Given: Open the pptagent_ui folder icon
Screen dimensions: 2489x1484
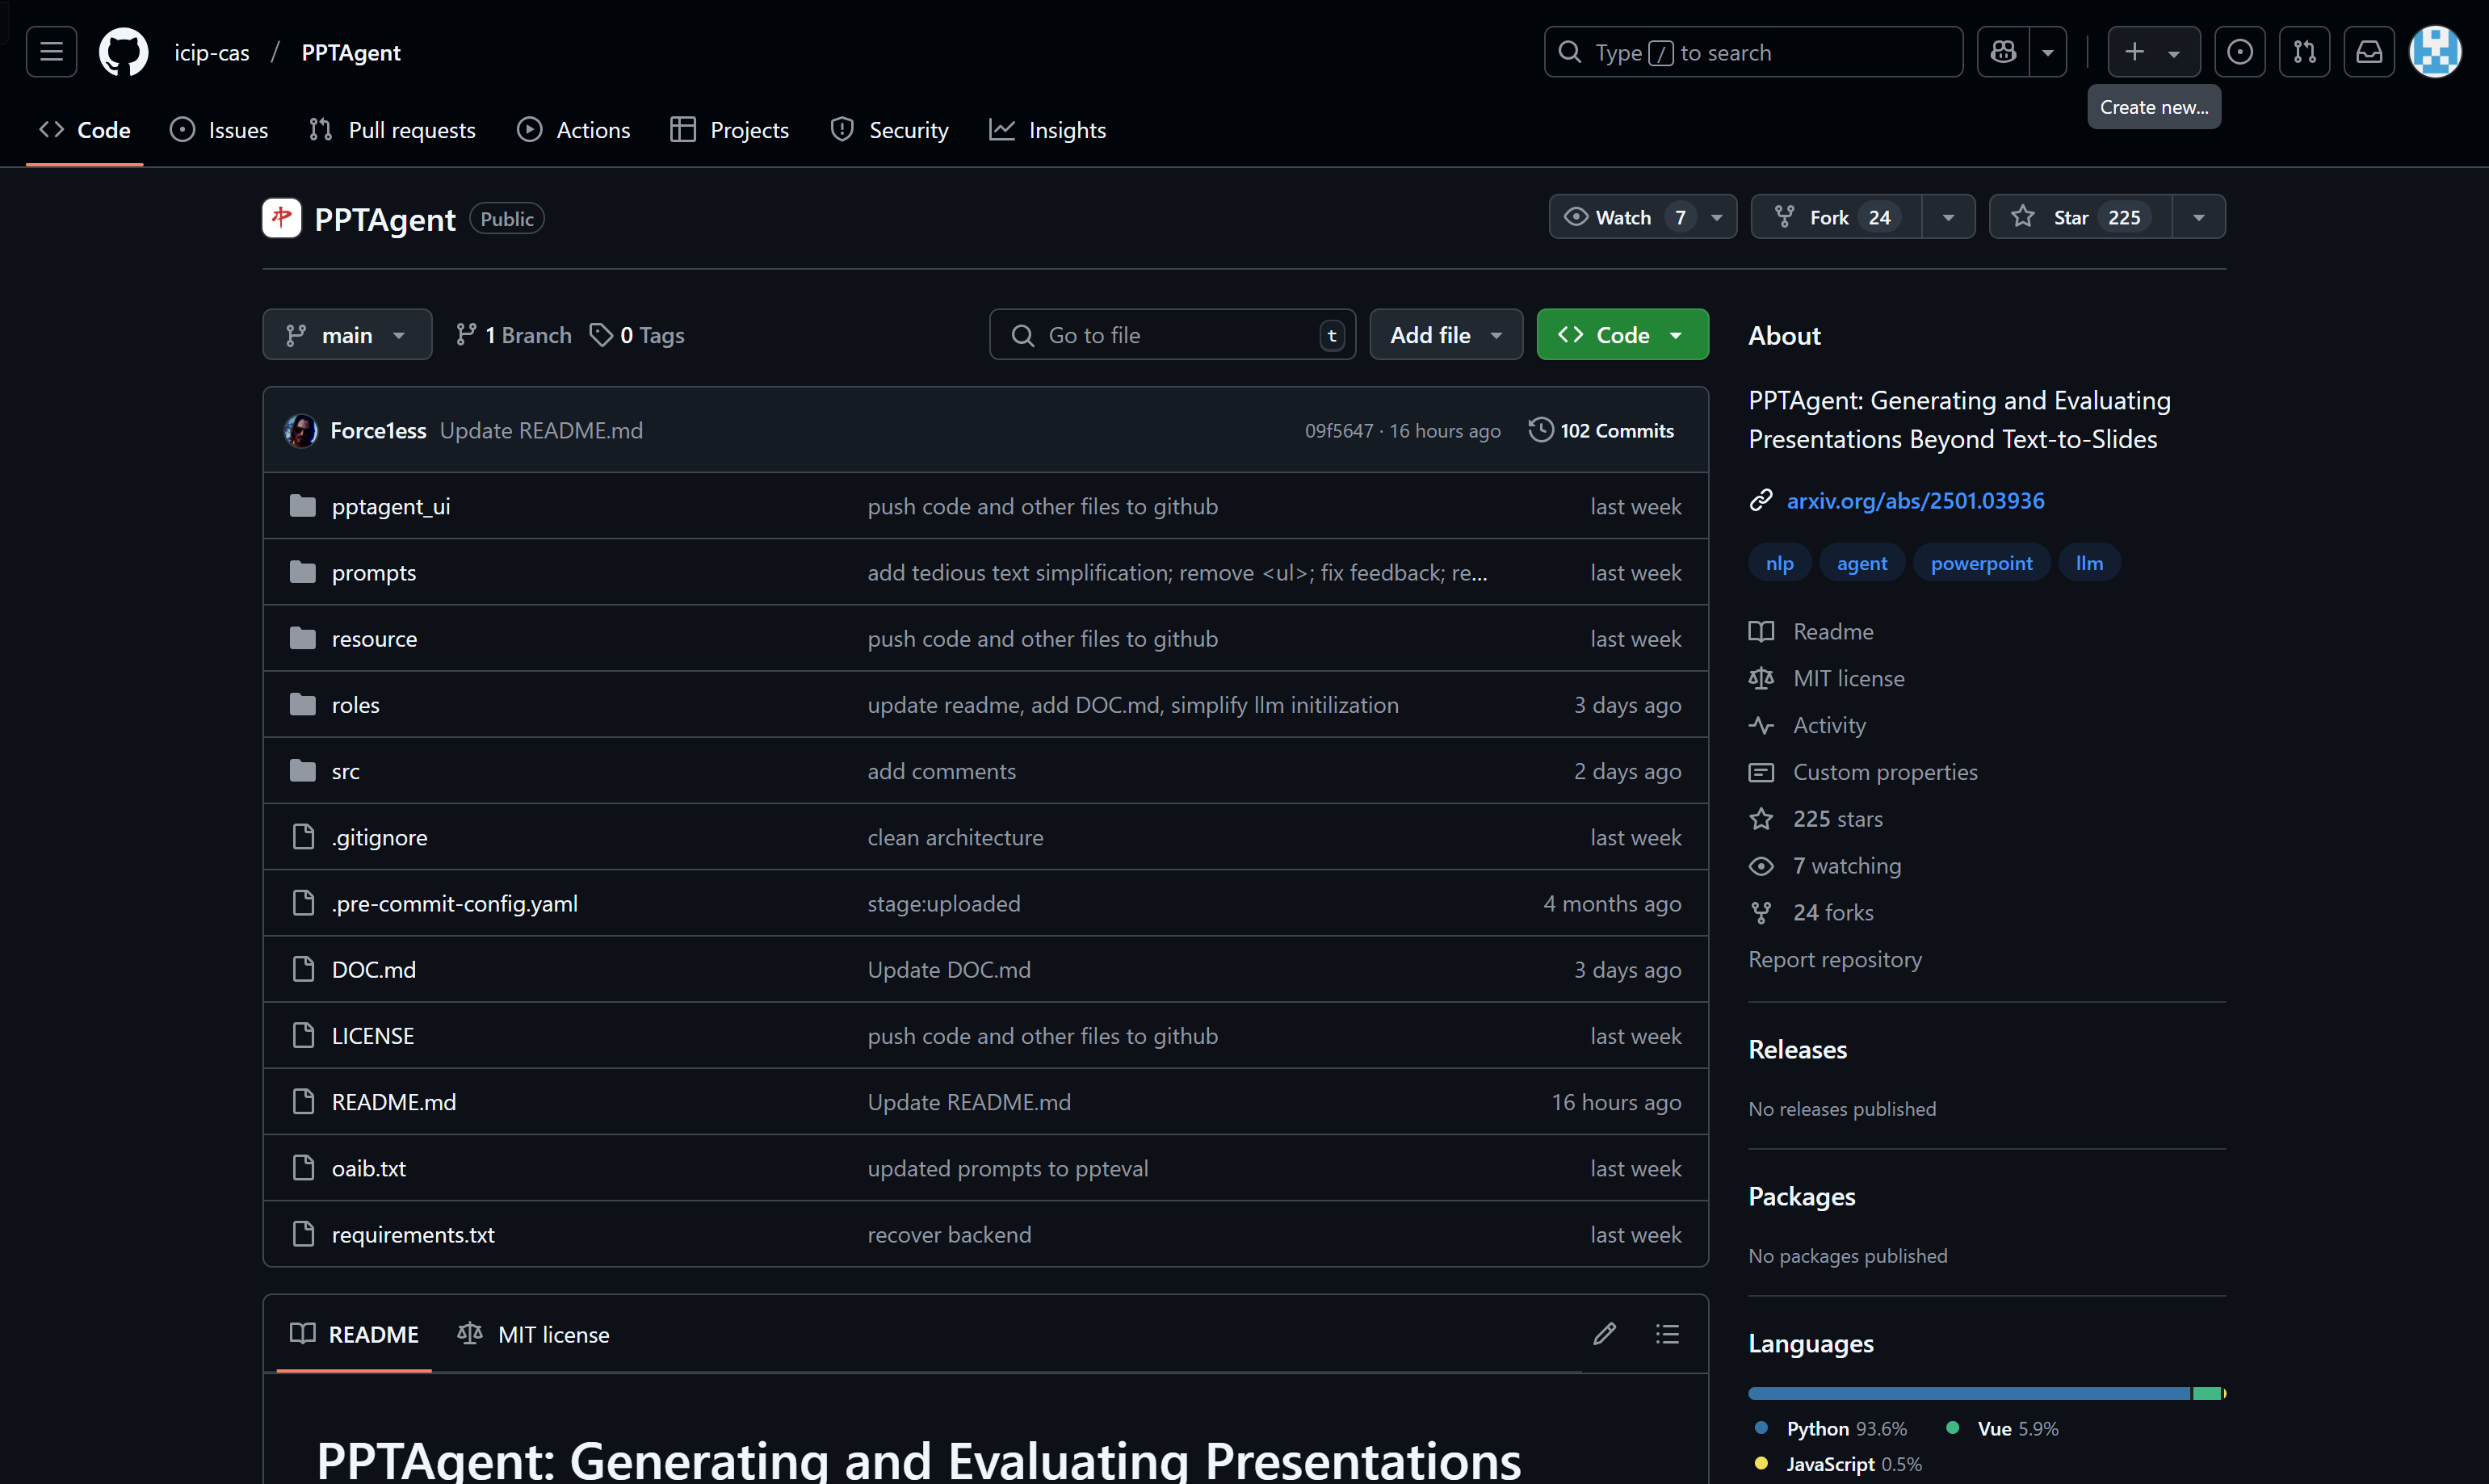Looking at the screenshot, I should [x=303, y=506].
